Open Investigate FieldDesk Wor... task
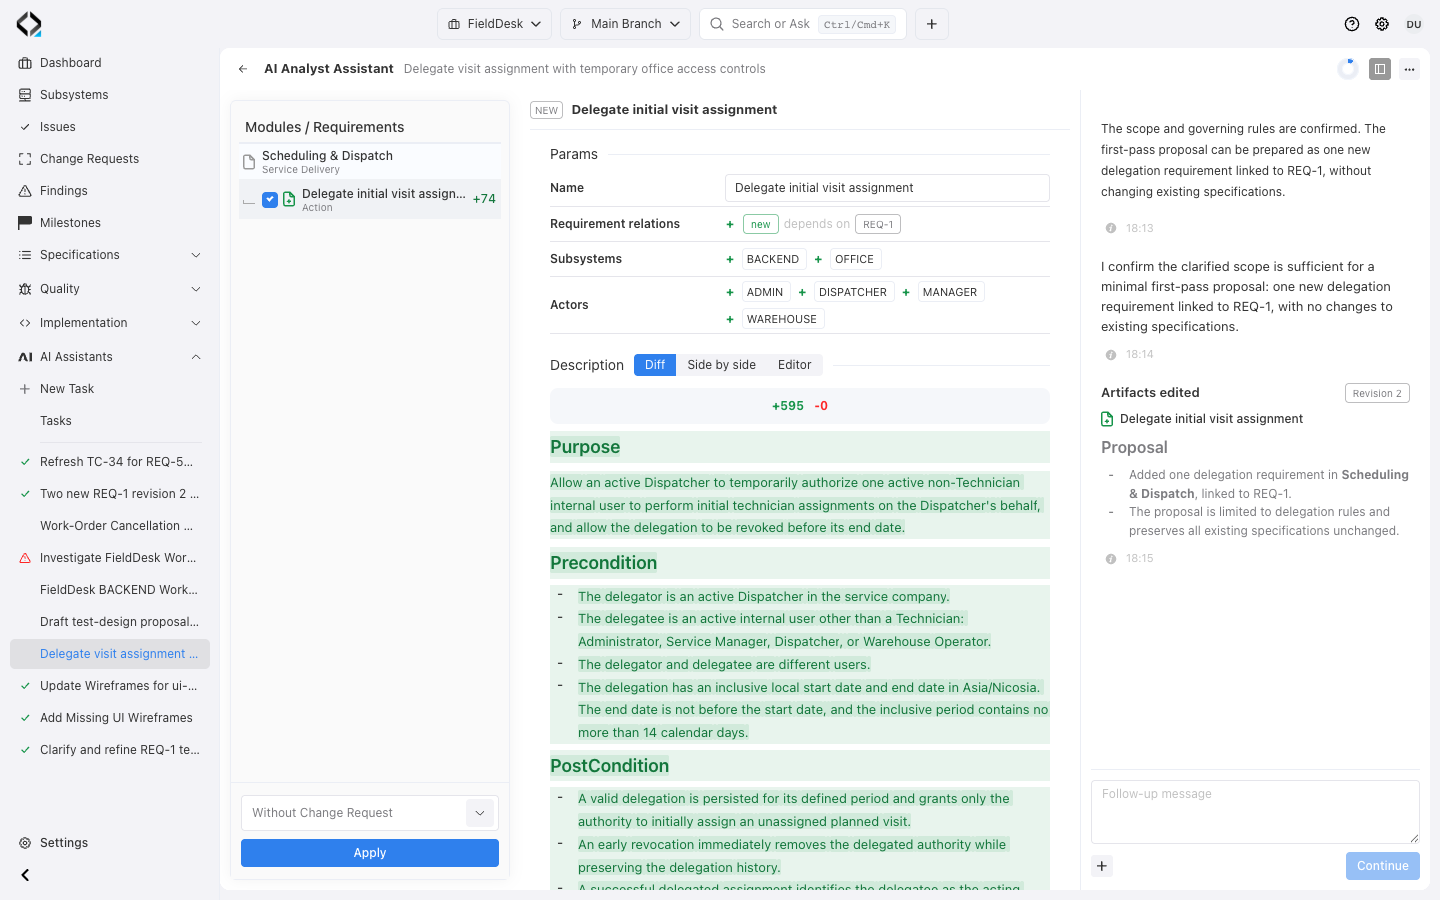Screen dimensions: 1440x900 pyautogui.click(x=110, y=558)
